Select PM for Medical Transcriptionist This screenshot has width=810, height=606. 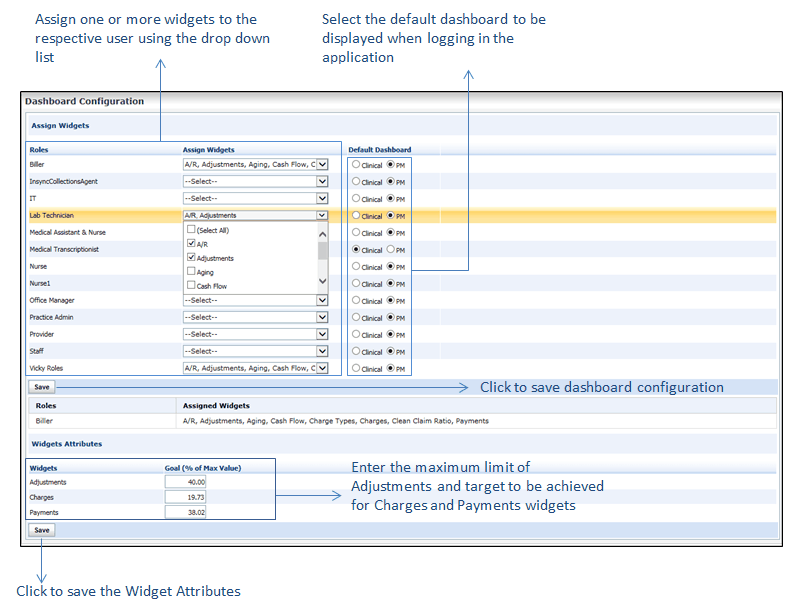(391, 250)
